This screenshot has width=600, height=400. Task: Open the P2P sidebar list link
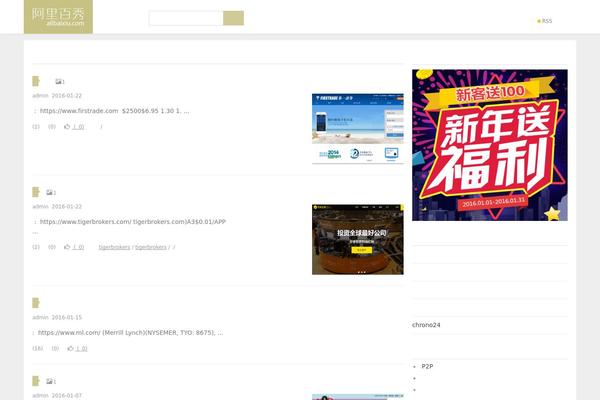pyautogui.click(x=427, y=366)
